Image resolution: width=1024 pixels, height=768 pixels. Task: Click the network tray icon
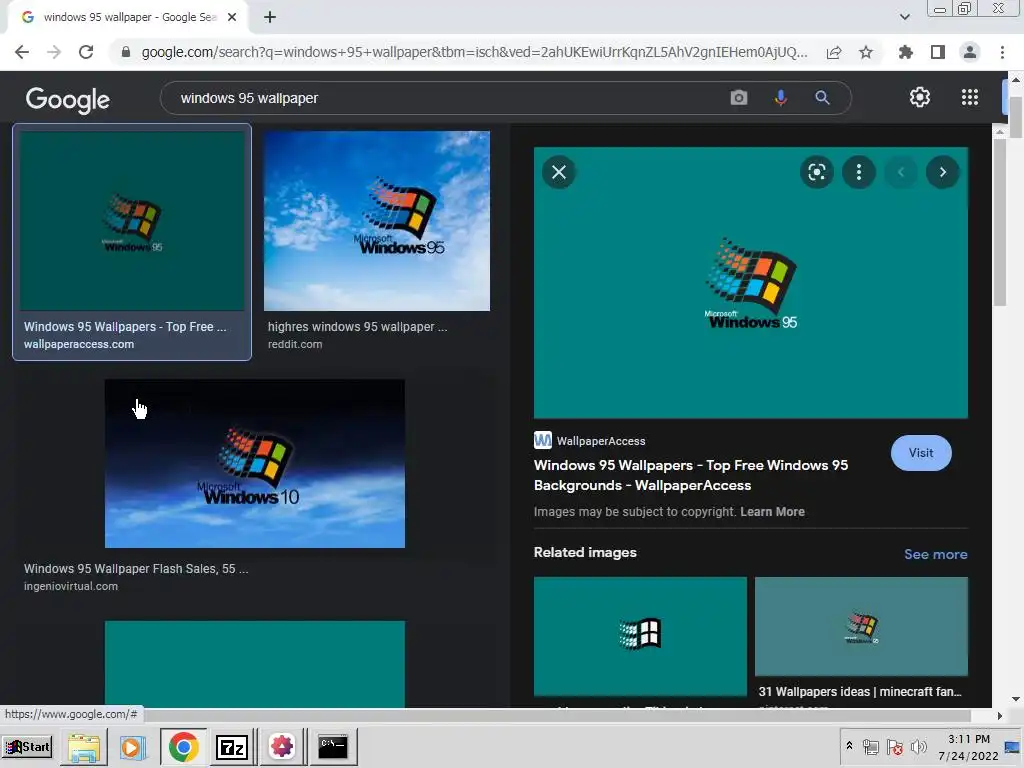tap(871, 747)
